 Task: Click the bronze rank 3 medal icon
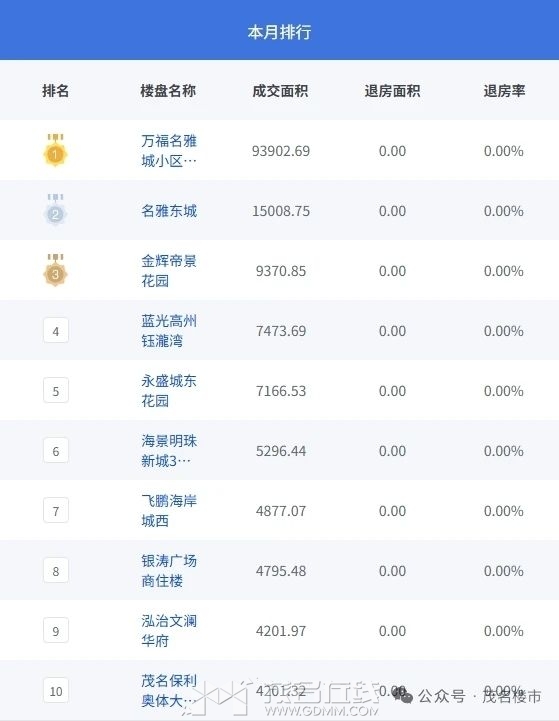tap(56, 270)
